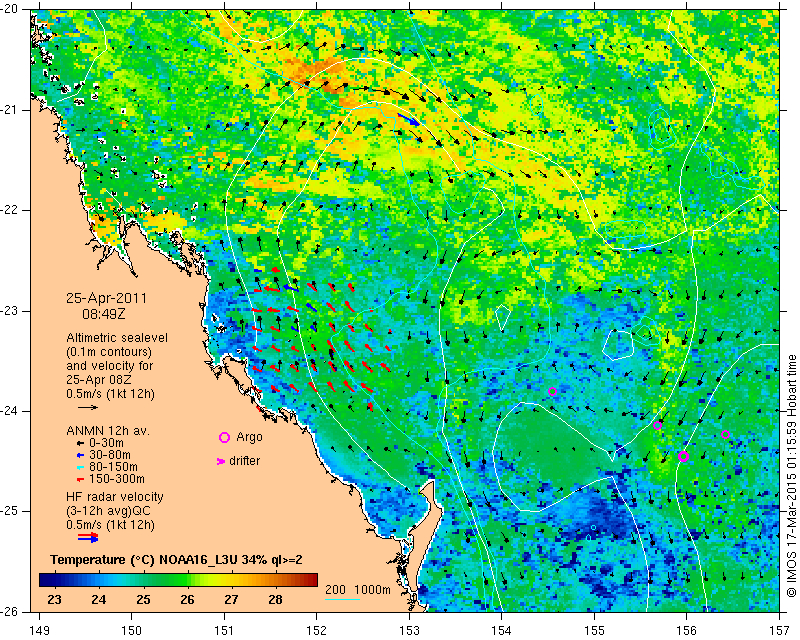This screenshot has width=800, height=640.
Task: Click the 'HF radar velocity' legend heading
Action: pos(115,497)
